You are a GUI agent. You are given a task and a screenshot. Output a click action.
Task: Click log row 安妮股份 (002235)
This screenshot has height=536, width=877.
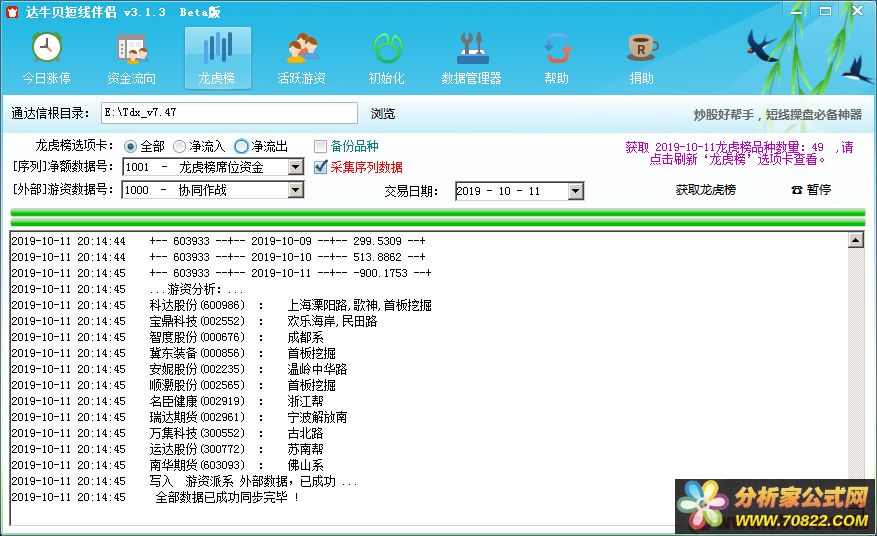pos(179,369)
